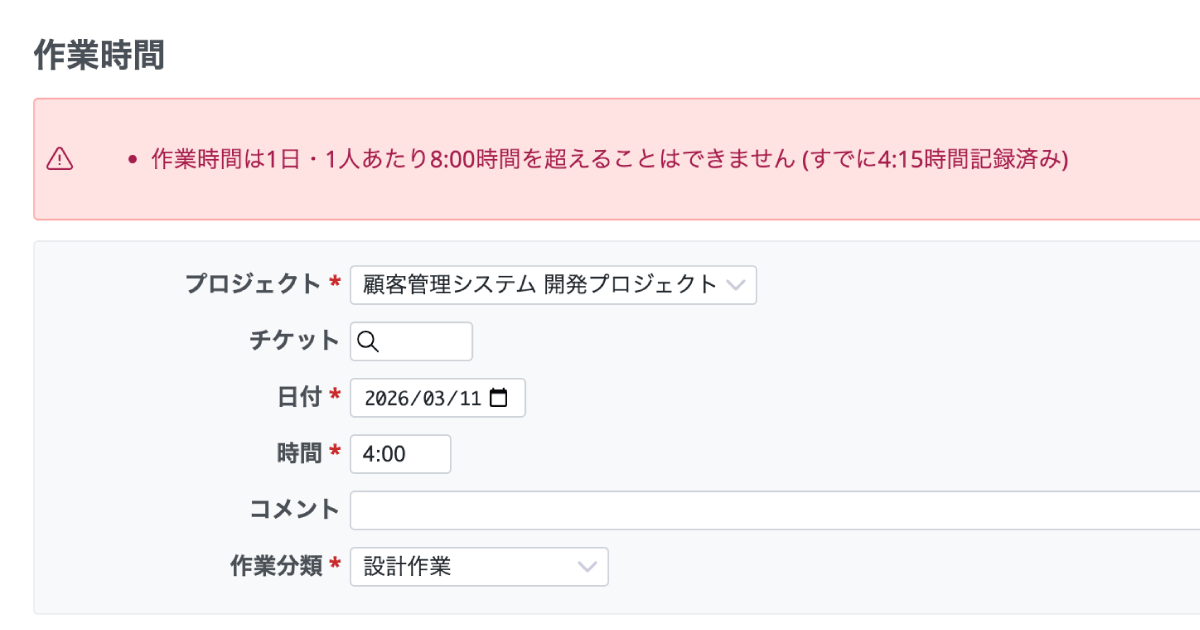
Task: Select the day 11 in the date field
Action: (x=468, y=398)
